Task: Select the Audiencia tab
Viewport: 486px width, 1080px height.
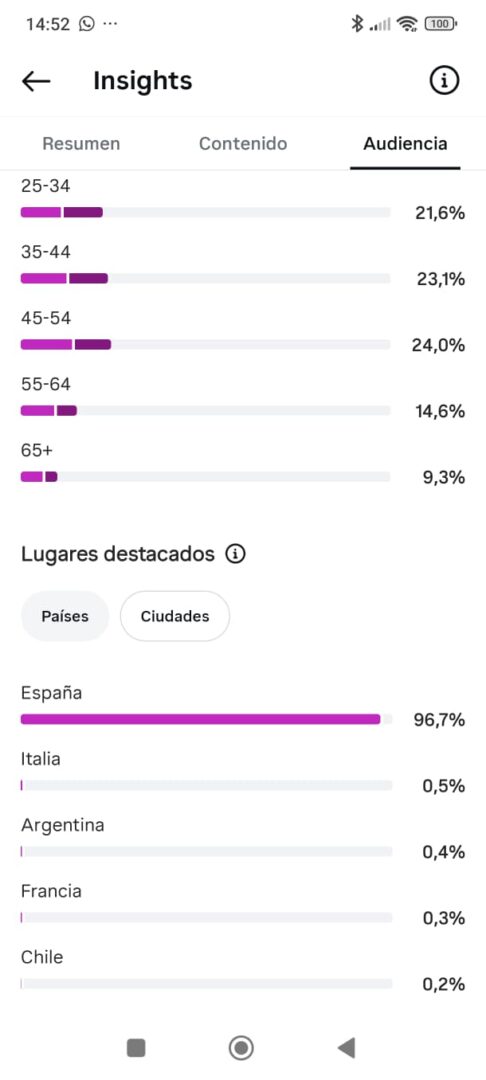Action: click(x=405, y=143)
